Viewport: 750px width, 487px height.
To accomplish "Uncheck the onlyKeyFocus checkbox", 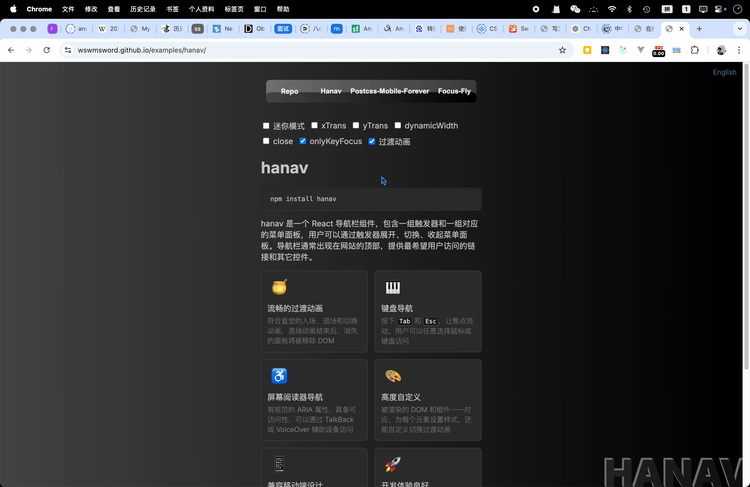I will coord(303,141).
